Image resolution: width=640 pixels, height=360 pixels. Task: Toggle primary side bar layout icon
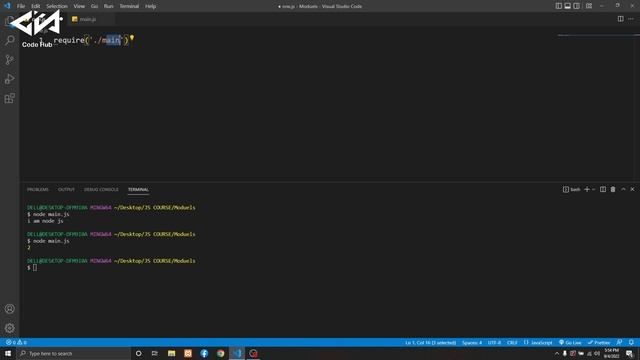tap(558, 6)
